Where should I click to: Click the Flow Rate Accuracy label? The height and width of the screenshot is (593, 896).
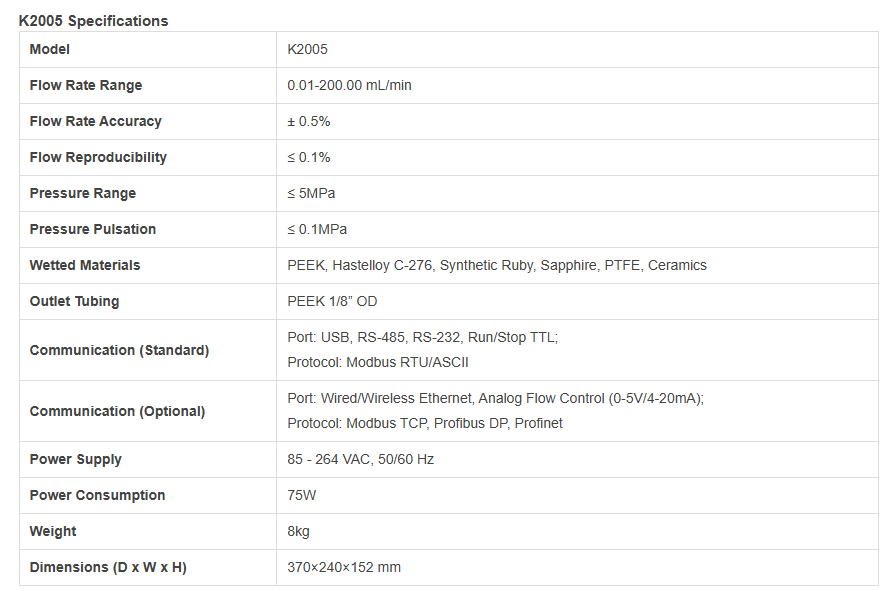[95, 121]
